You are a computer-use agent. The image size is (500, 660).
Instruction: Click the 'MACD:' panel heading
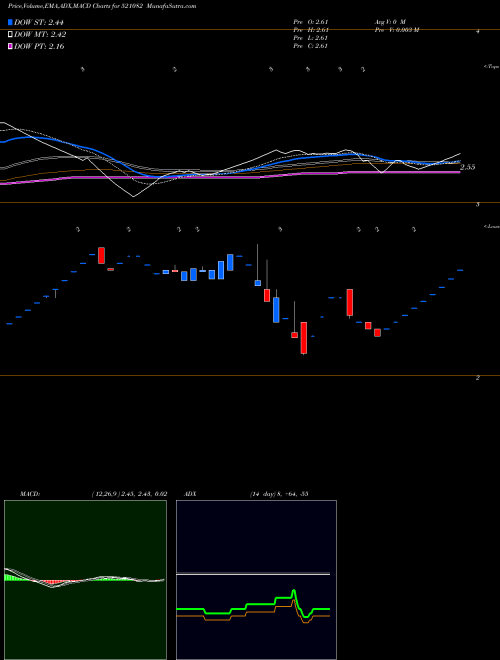pos(29,494)
